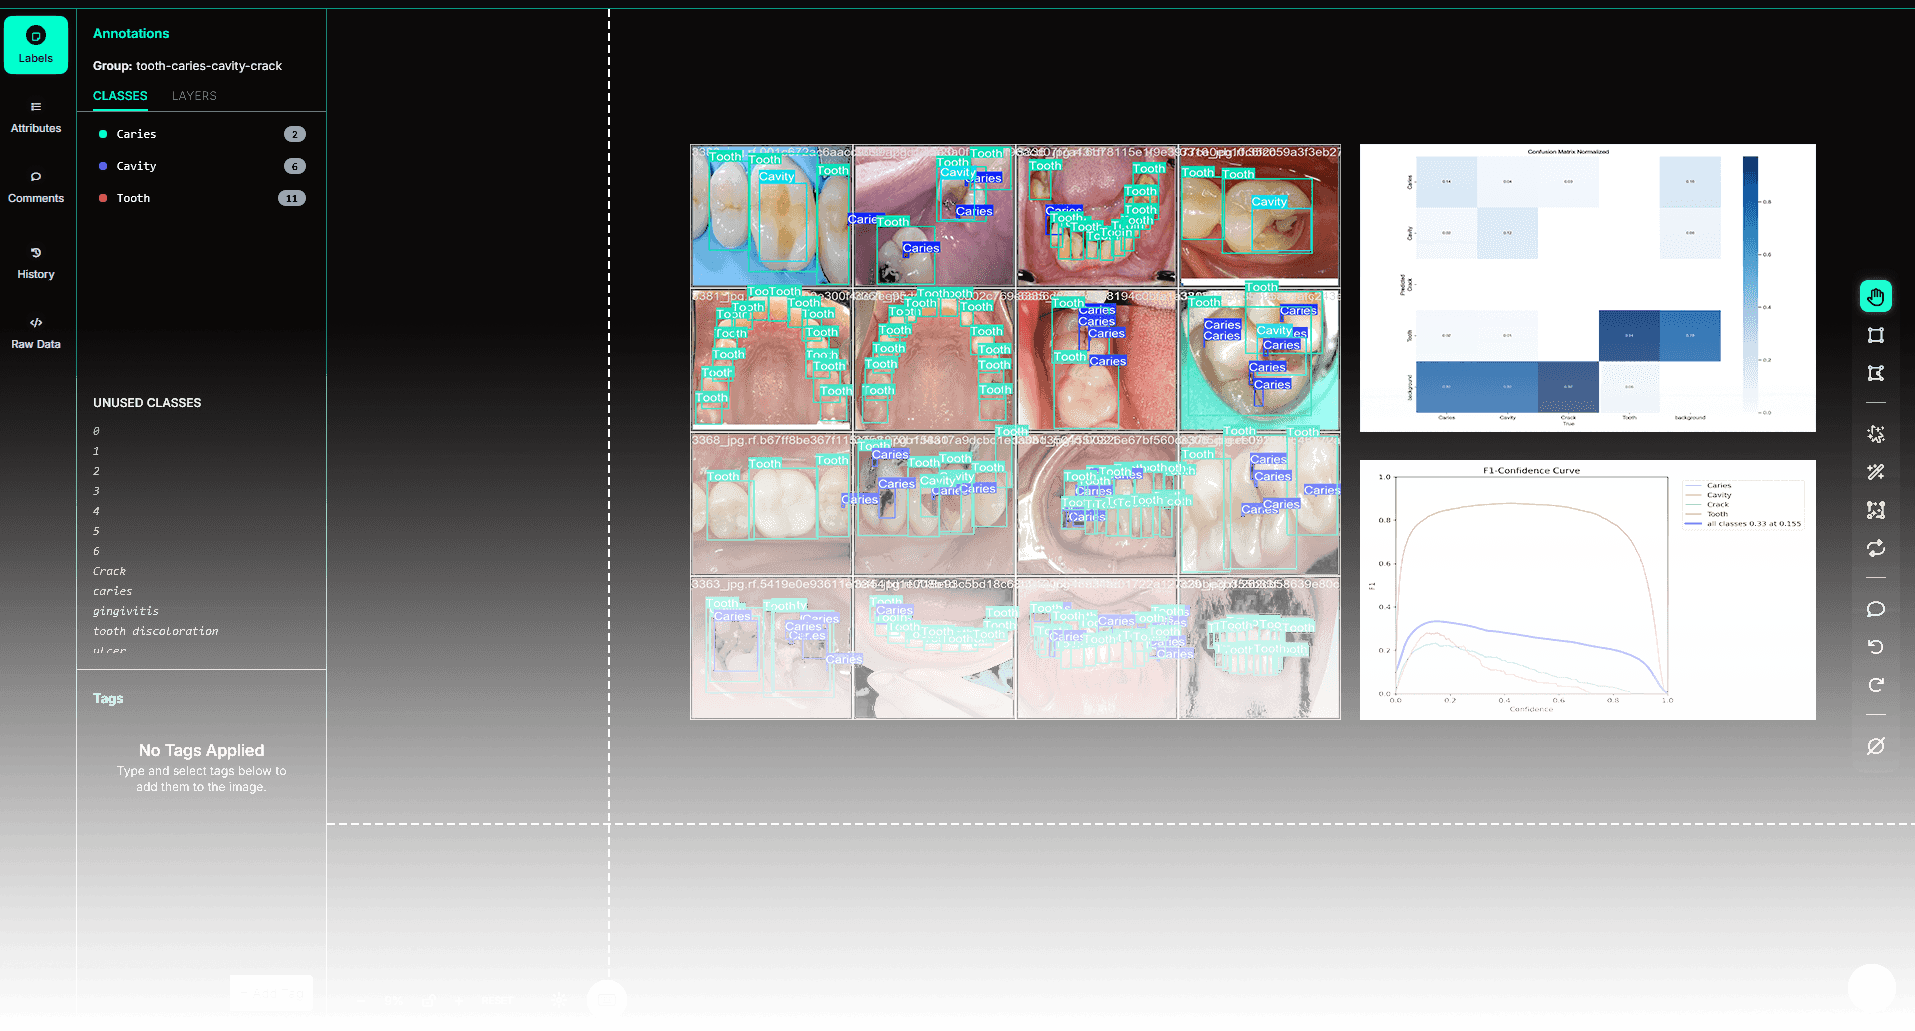This screenshot has height=1031, width=1915.
Task: Open the History sidebar panel
Action: pos(36,263)
